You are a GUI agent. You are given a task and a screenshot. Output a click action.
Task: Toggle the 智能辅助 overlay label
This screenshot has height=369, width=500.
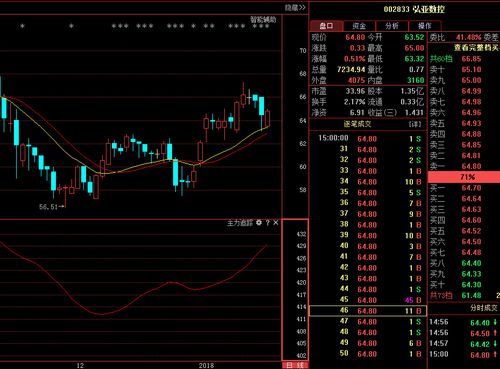(x=263, y=20)
